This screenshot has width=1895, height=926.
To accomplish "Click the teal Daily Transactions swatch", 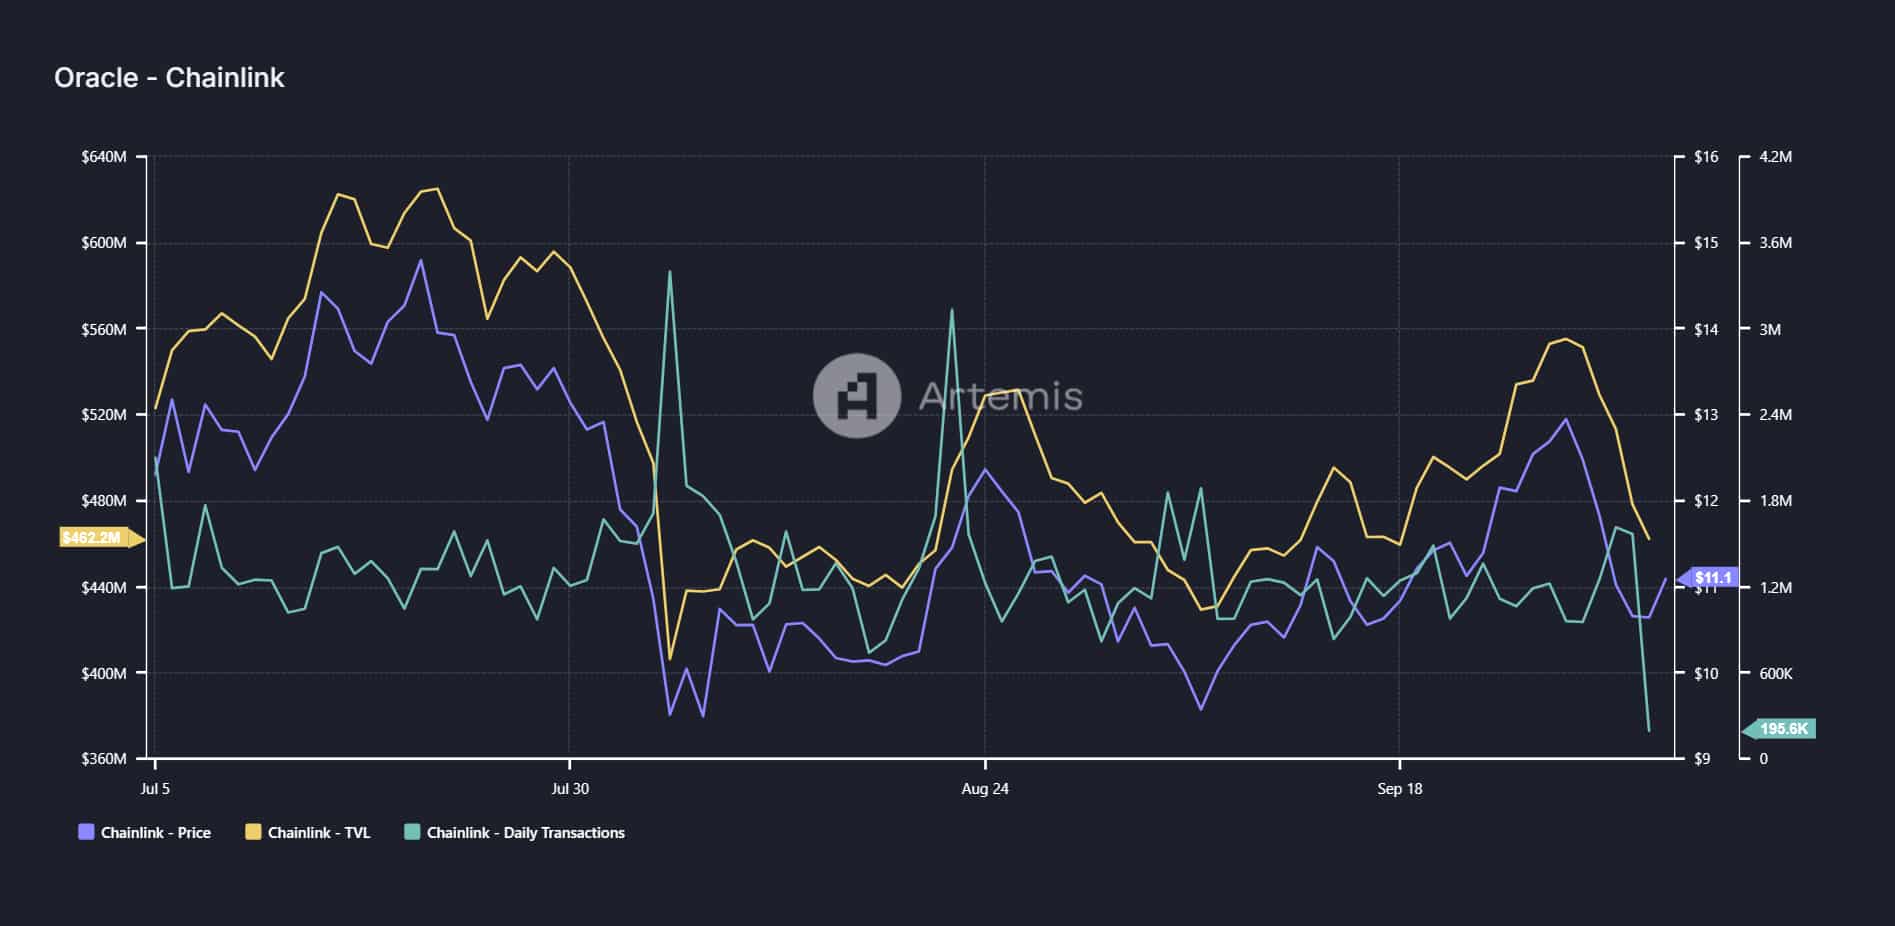I will (412, 832).
